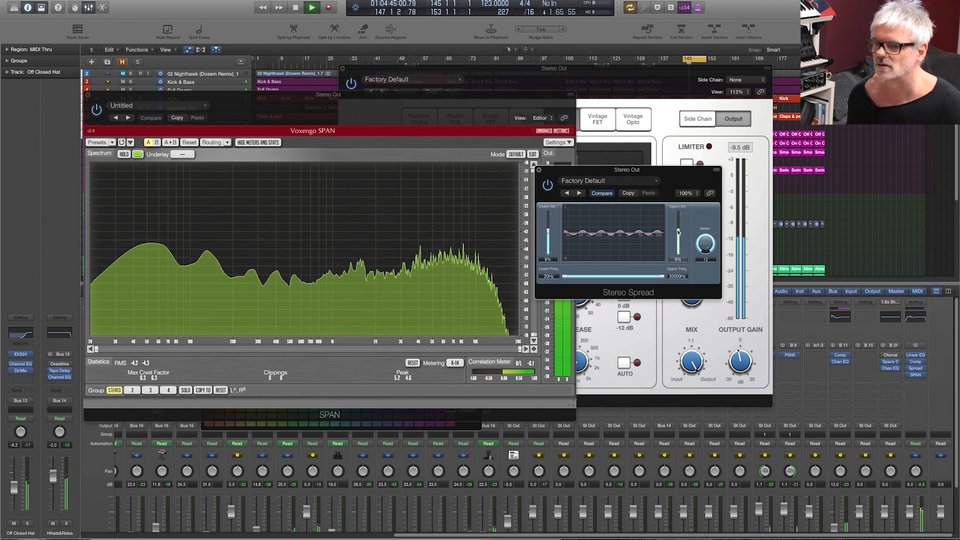Open the Smart Controls knob icon

coord(74,7)
